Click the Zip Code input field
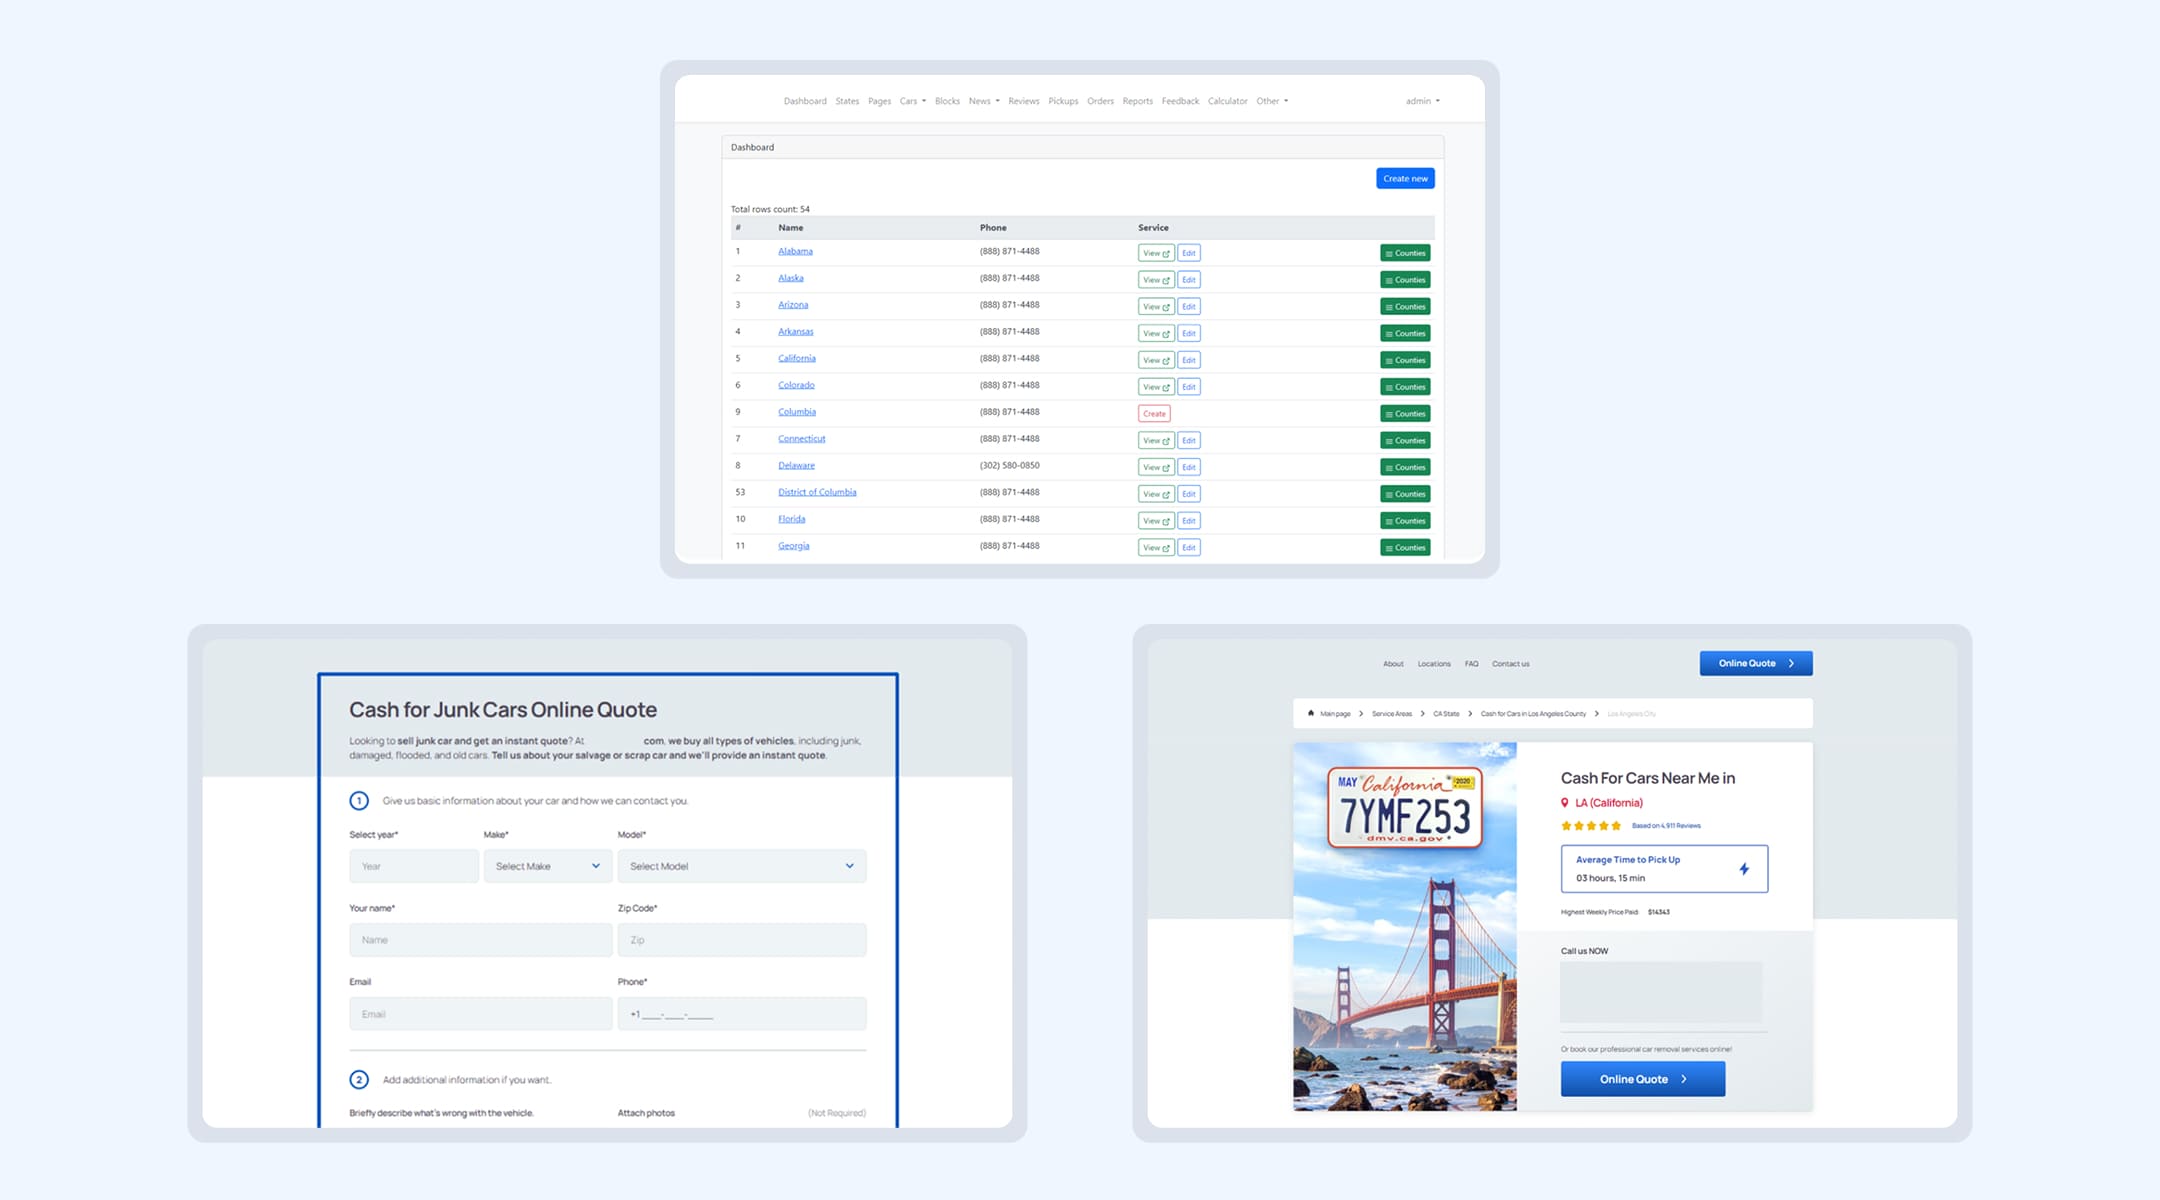The image size is (2160, 1200). (x=741, y=940)
